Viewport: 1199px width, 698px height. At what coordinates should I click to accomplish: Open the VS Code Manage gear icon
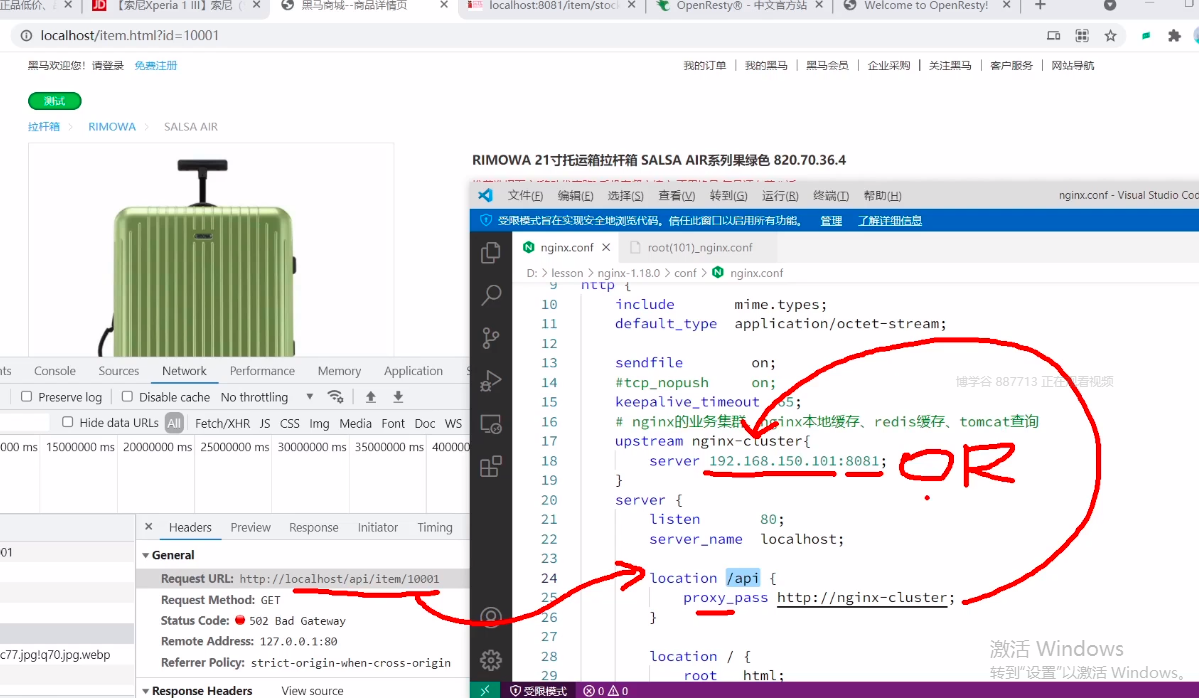tap(491, 659)
